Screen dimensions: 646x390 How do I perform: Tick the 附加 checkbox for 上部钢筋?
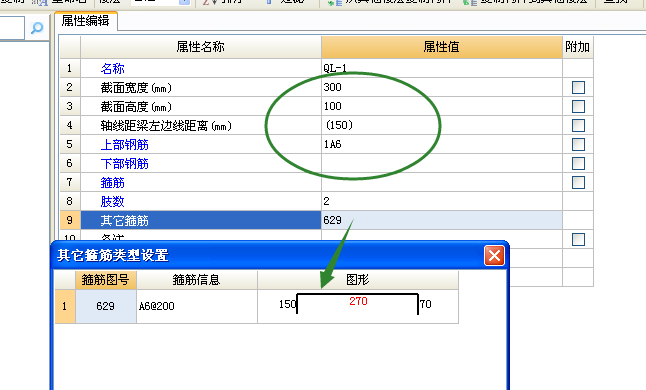[x=578, y=144]
